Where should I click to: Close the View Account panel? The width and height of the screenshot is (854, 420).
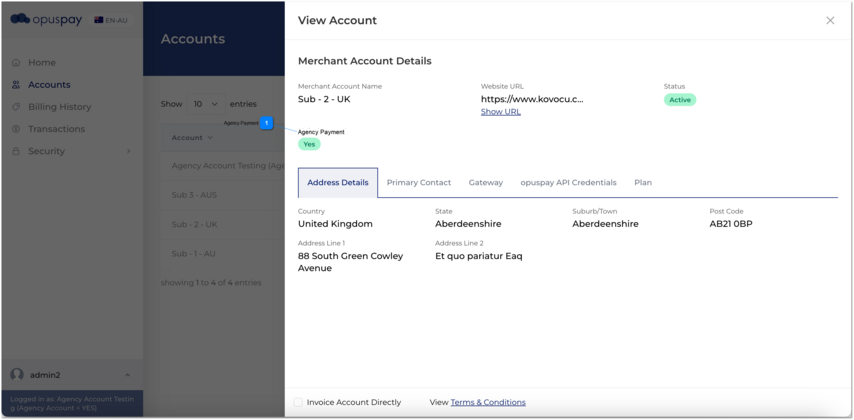click(x=830, y=20)
